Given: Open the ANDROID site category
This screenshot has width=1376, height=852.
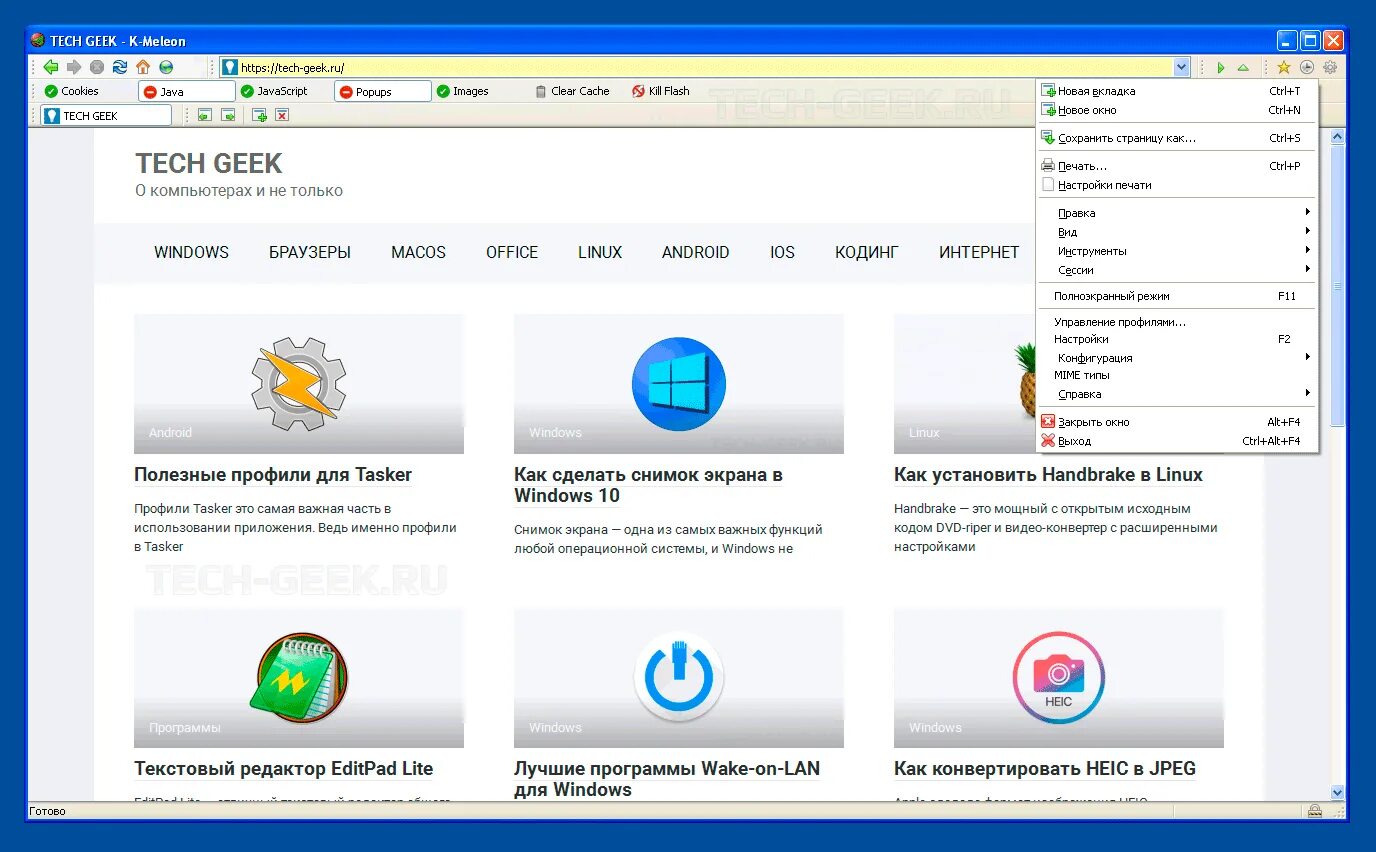Looking at the screenshot, I should click(x=695, y=252).
